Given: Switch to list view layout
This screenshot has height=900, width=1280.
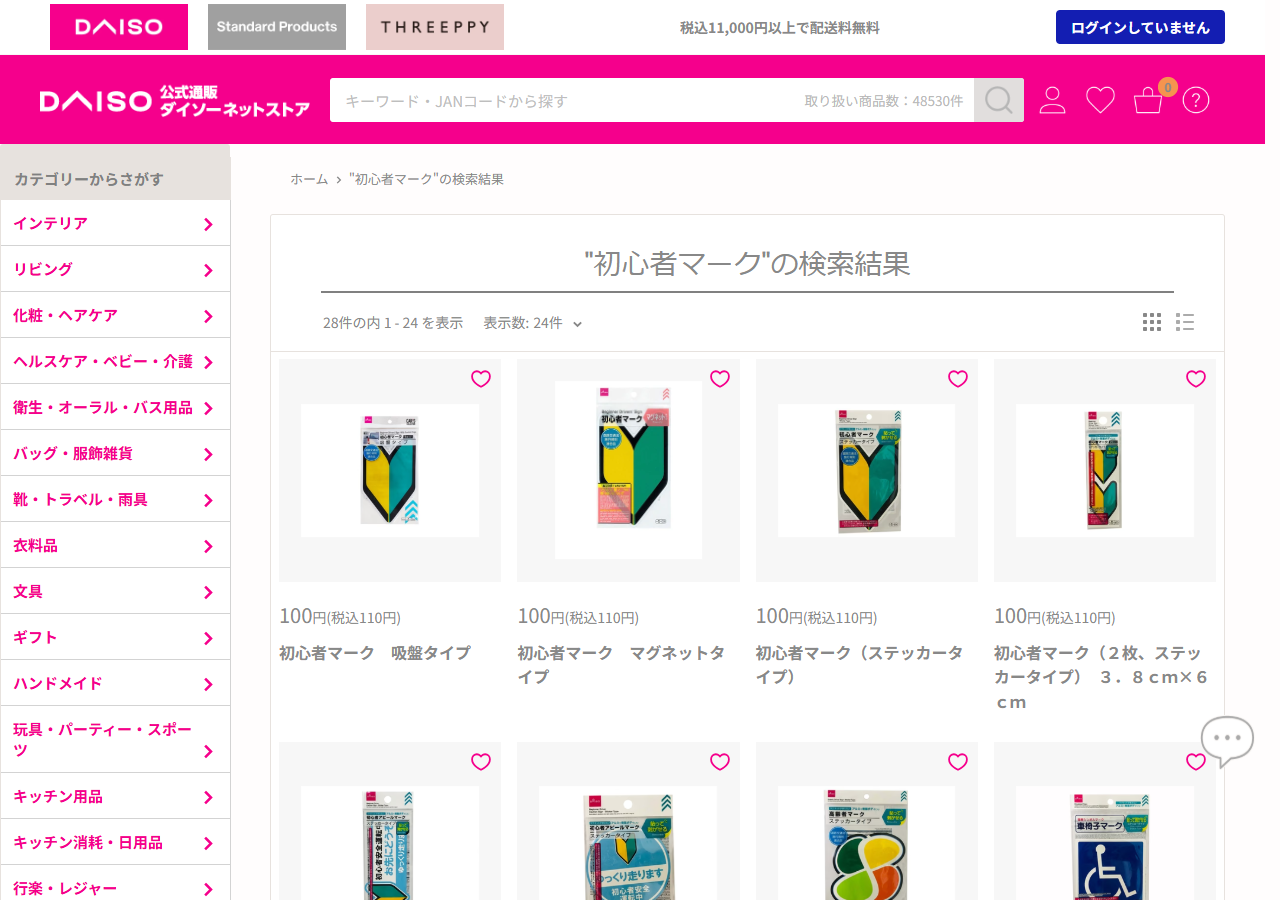Looking at the screenshot, I should pyautogui.click(x=1185, y=322).
